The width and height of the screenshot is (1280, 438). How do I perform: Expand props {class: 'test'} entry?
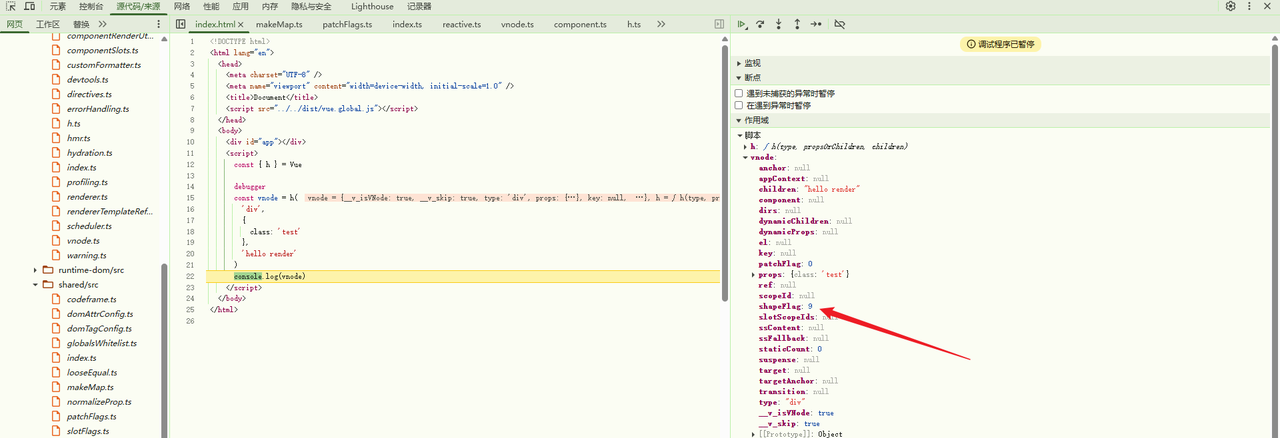pyautogui.click(x=754, y=274)
